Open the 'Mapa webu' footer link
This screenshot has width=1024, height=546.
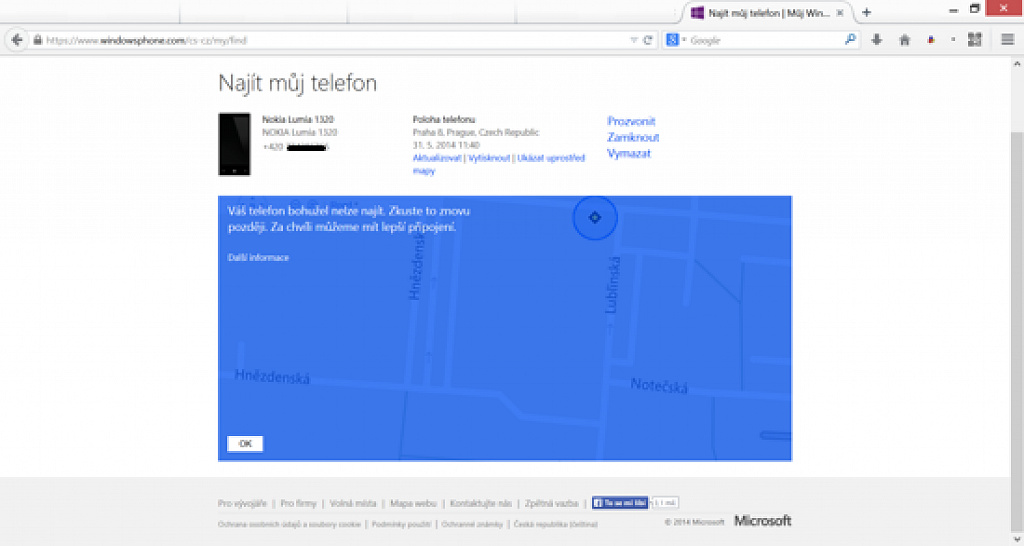(413, 504)
